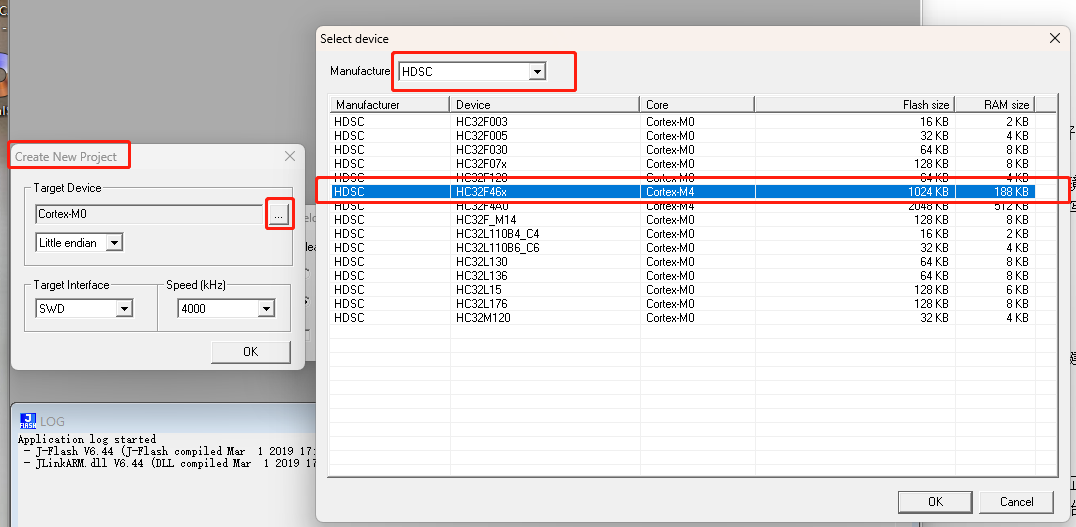This screenshot has height=527, width=1076.
Task: Select the HC32F_M14 device row
Action: click(x=683, y=220)
